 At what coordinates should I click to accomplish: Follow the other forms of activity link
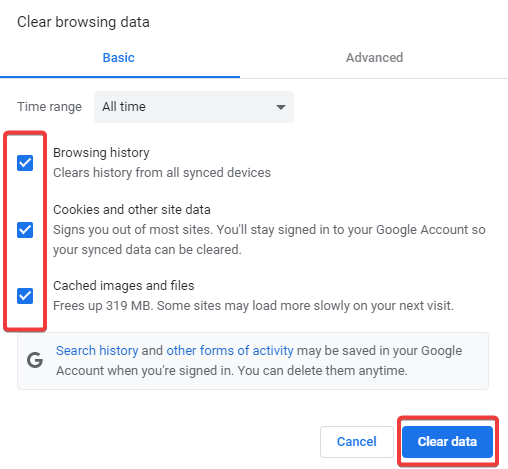[x=230, y=351]
